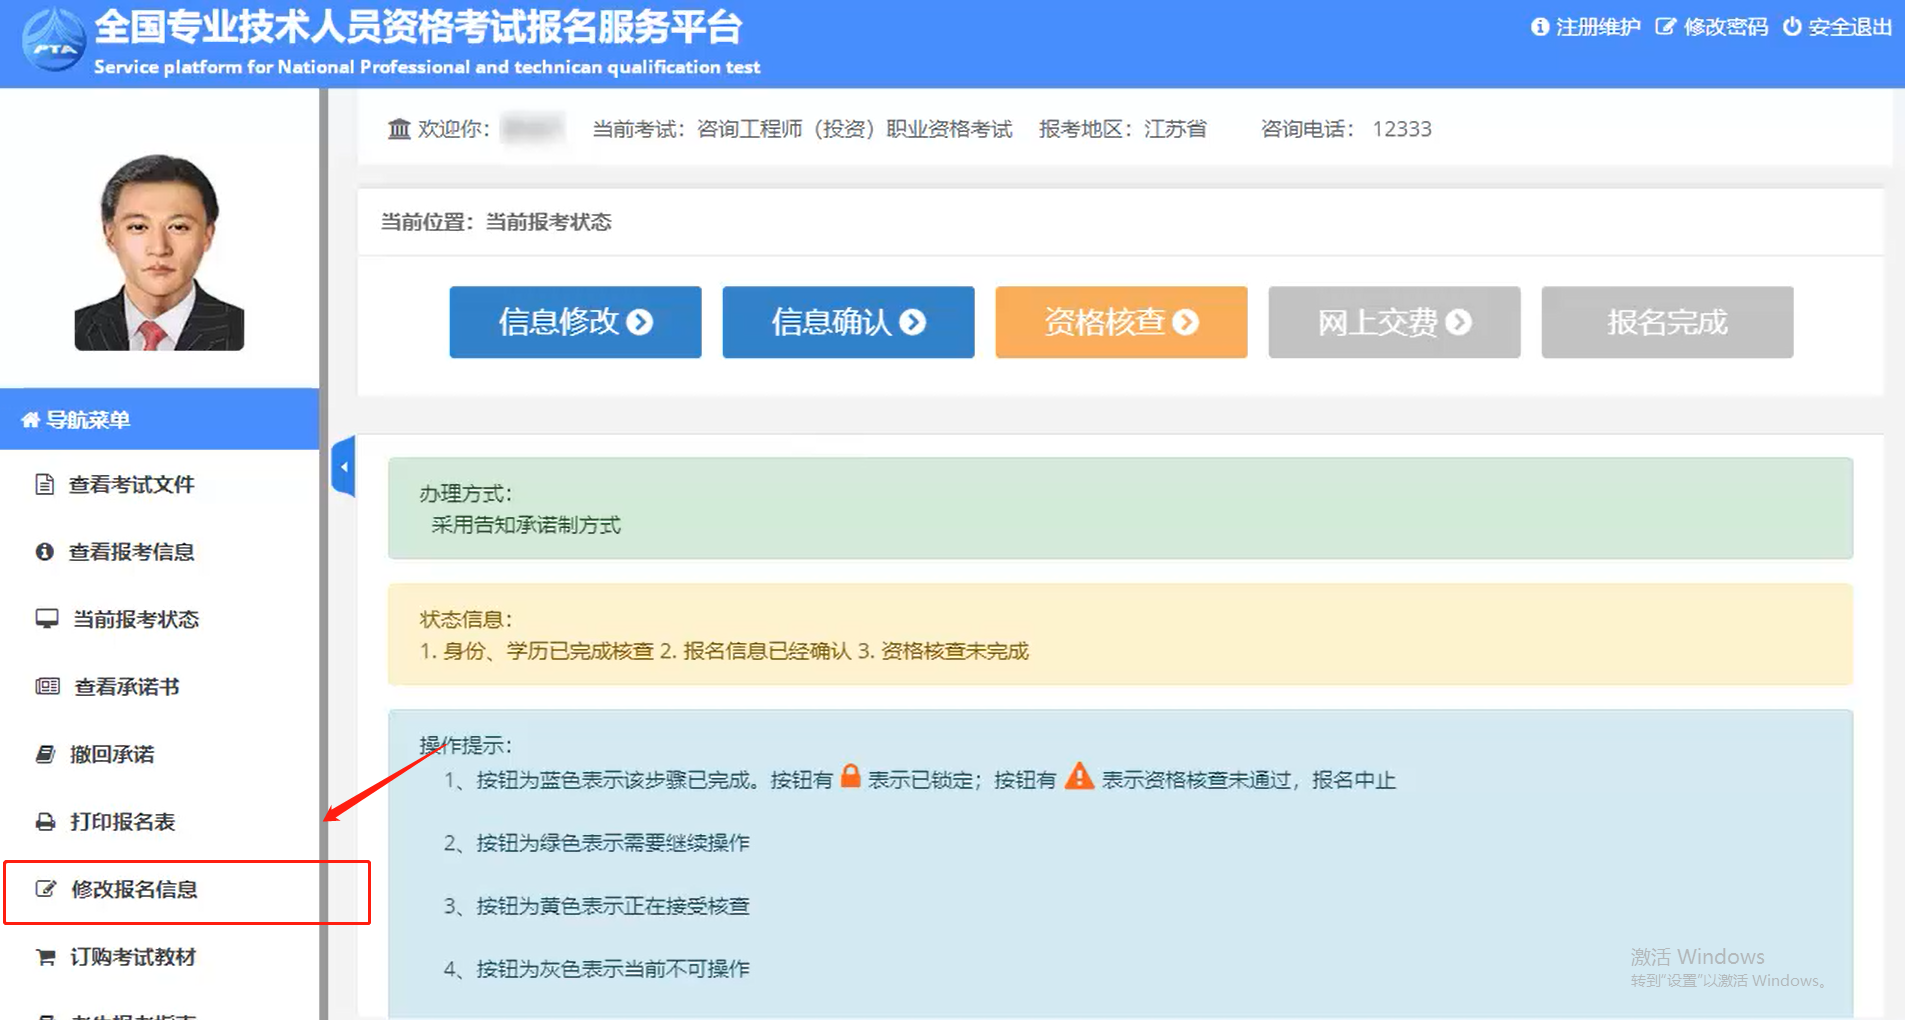Click the shopping cart icon beside 订购考试教材
Screen dimensions: 1905x1020
point(46,957)
